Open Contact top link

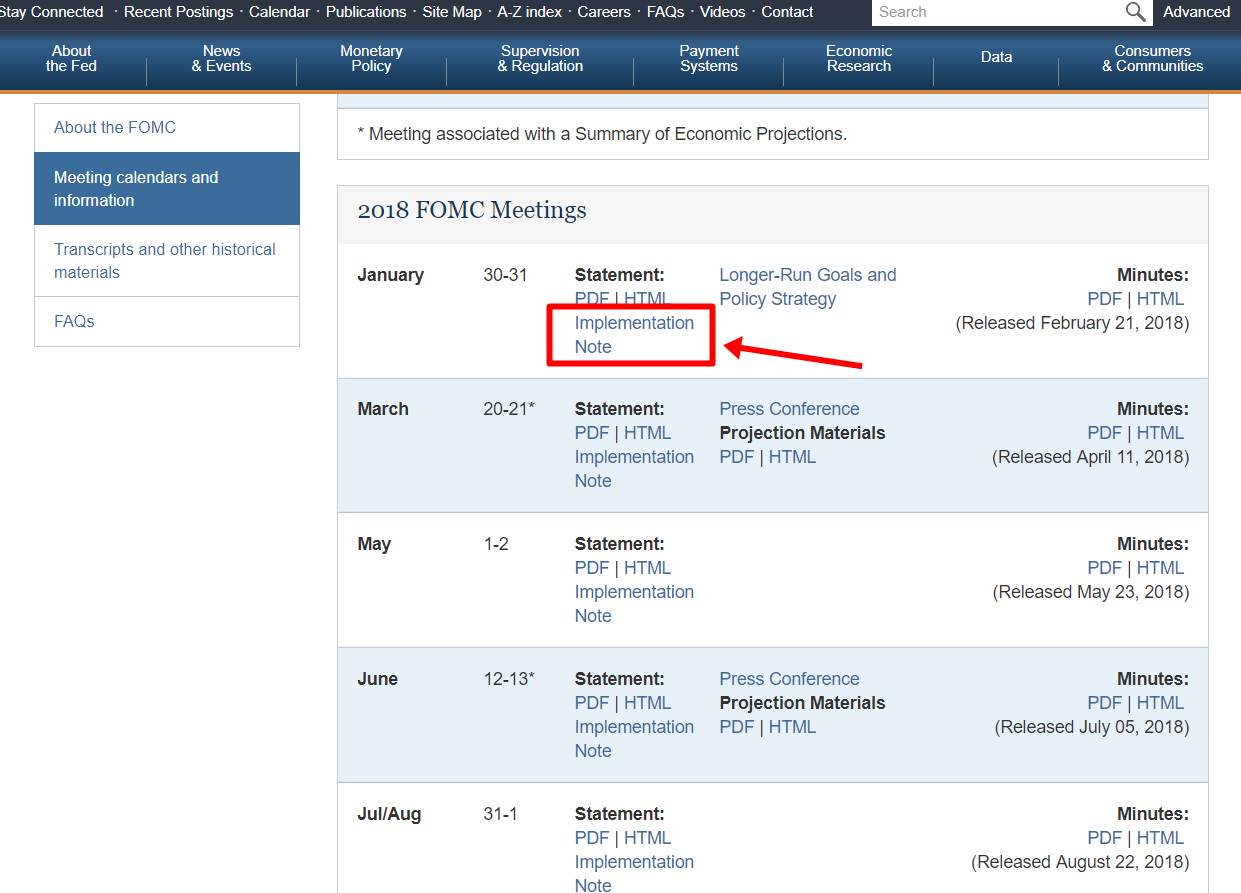tap(787, 12)
